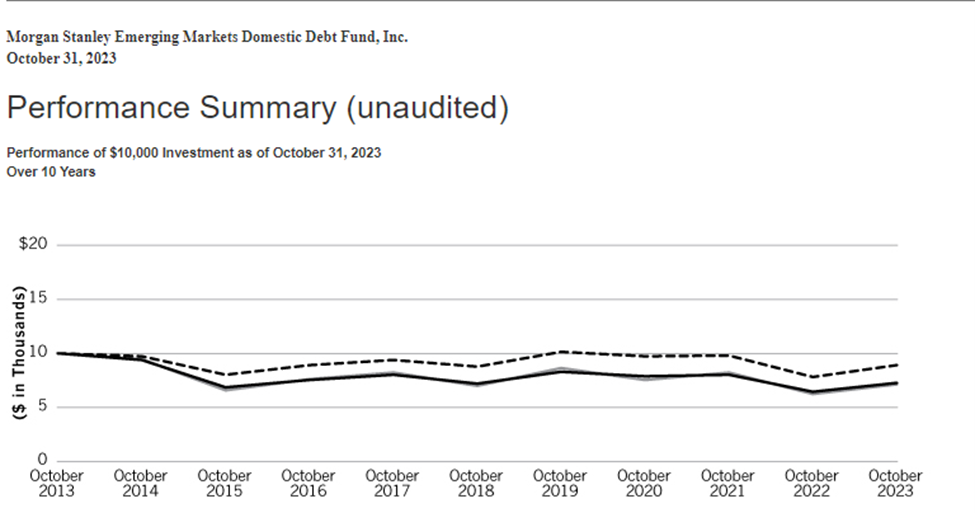The width and height of the screenshot is (975, 513).
Task: Click the Morgan Stanley fund name heading
Action: coord(207,37)
